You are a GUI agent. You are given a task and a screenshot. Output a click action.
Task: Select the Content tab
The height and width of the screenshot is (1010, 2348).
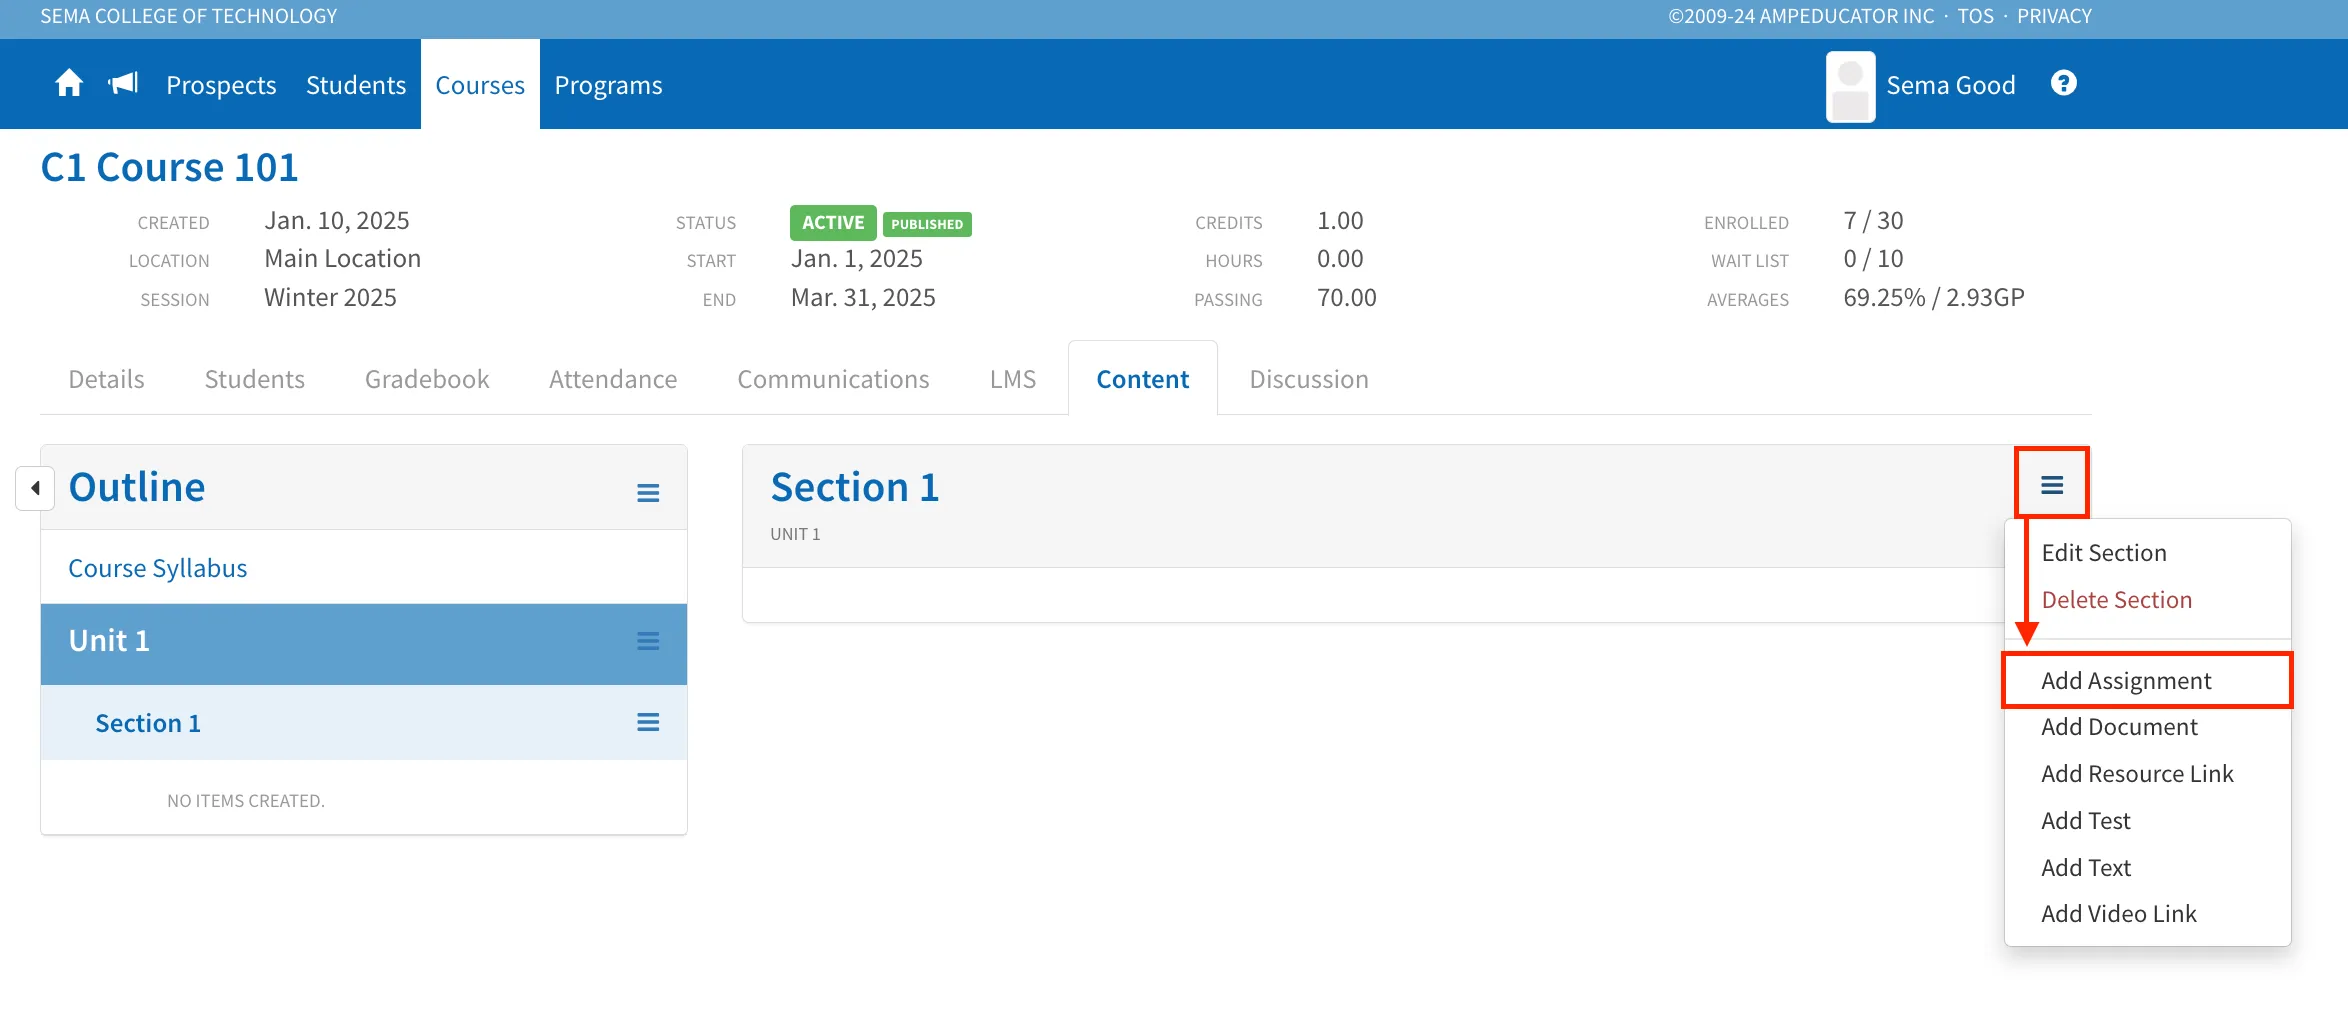pos(1142,379)
